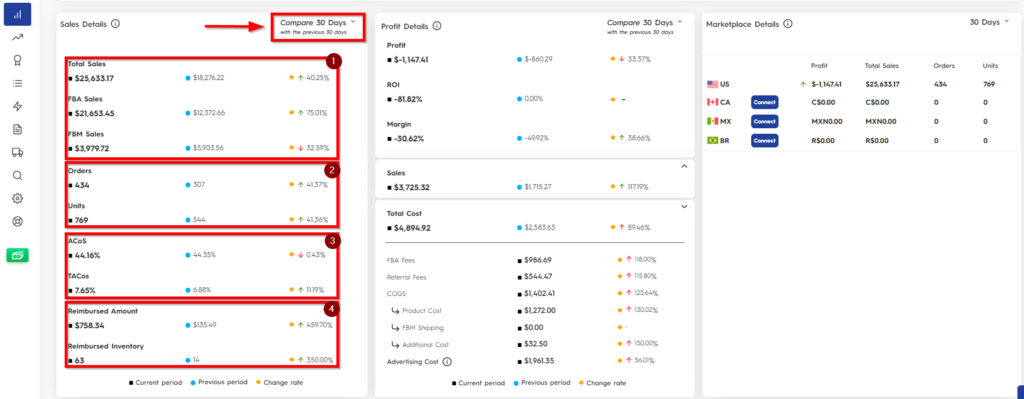
Task: Click the ROI value -81.82%
Action: pyautogui.click(x=408, y=99)
